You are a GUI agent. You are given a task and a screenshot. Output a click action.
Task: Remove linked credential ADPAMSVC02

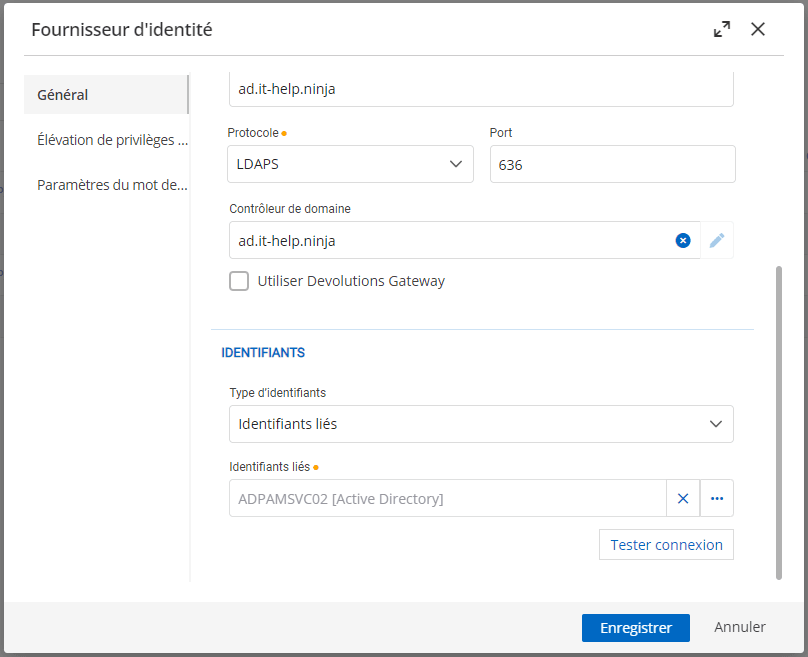(x=683, y=498)
